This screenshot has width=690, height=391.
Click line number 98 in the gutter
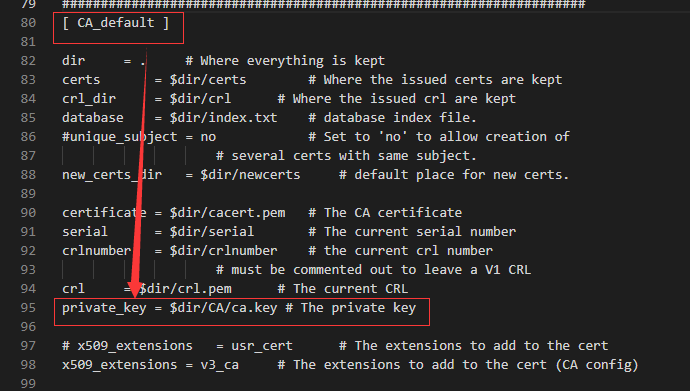[28, 365]
